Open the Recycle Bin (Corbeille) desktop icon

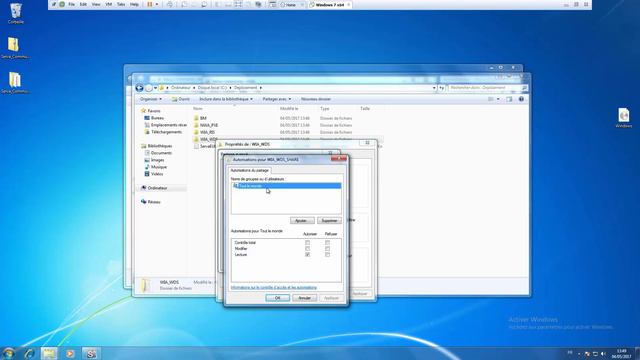16,13
